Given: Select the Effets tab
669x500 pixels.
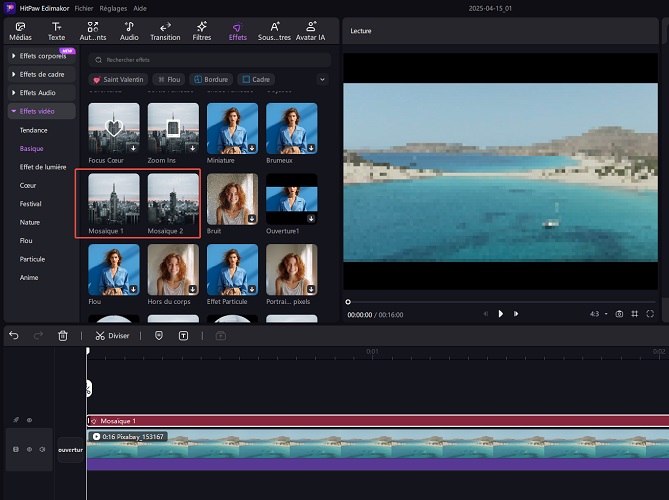Looking at the screenshot, I should (238, 32).
